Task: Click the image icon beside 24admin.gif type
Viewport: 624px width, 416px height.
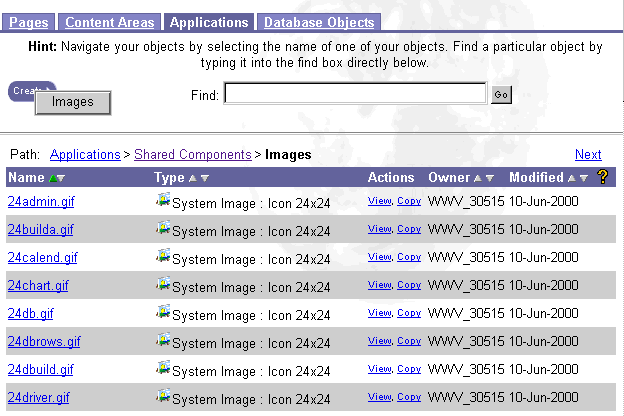Action: 163,201
